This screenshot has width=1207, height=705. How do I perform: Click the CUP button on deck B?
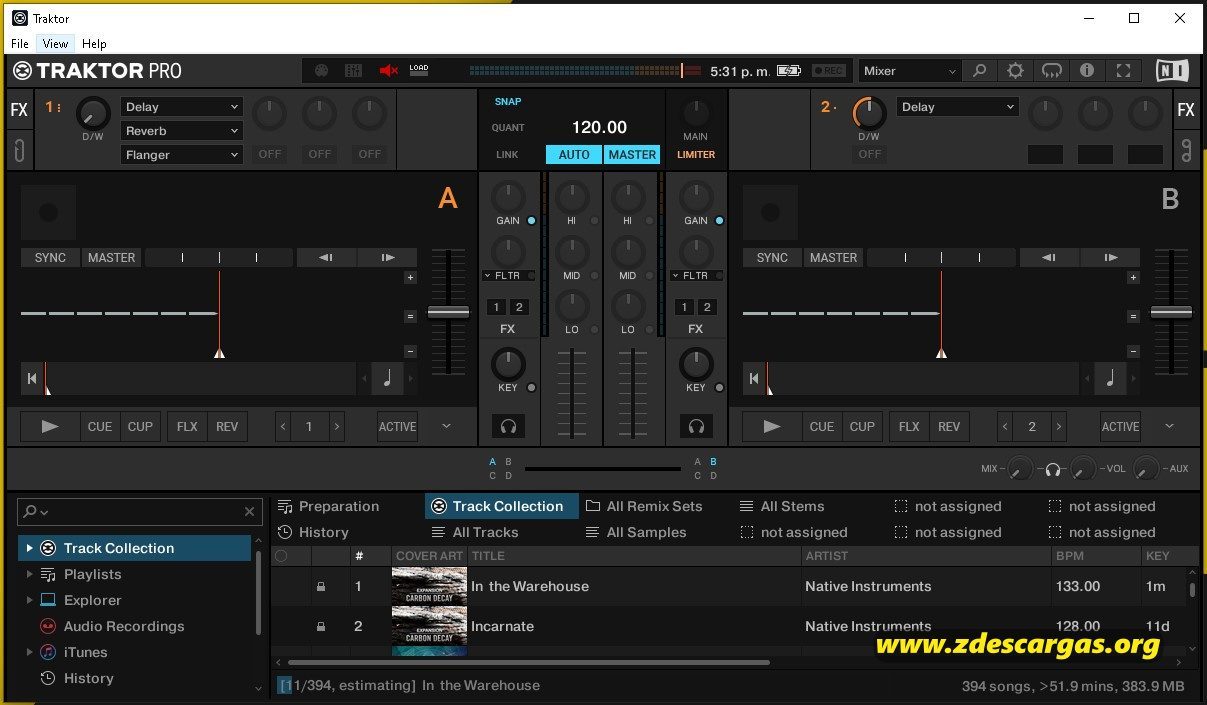tap(862, 426)
